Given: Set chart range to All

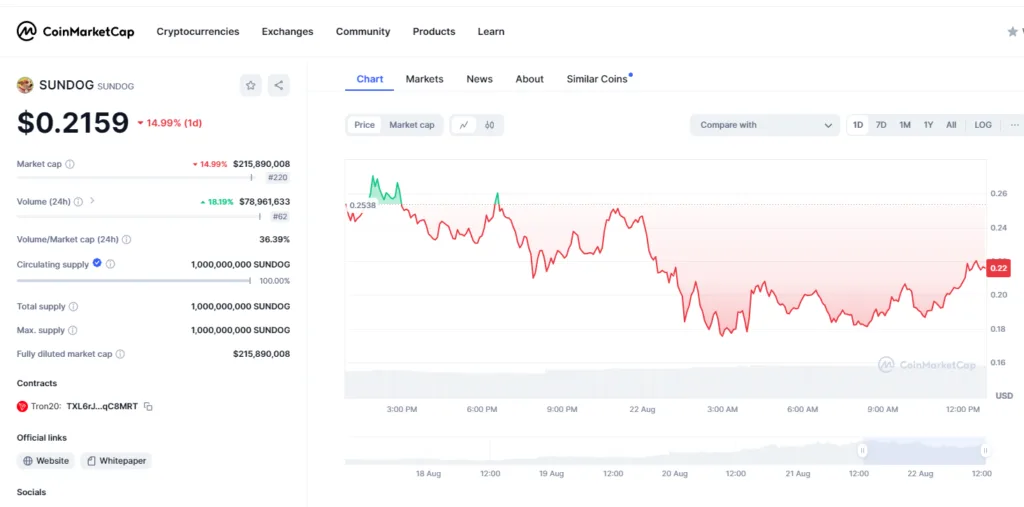Looking at the screenshot, I should [951, 125].
